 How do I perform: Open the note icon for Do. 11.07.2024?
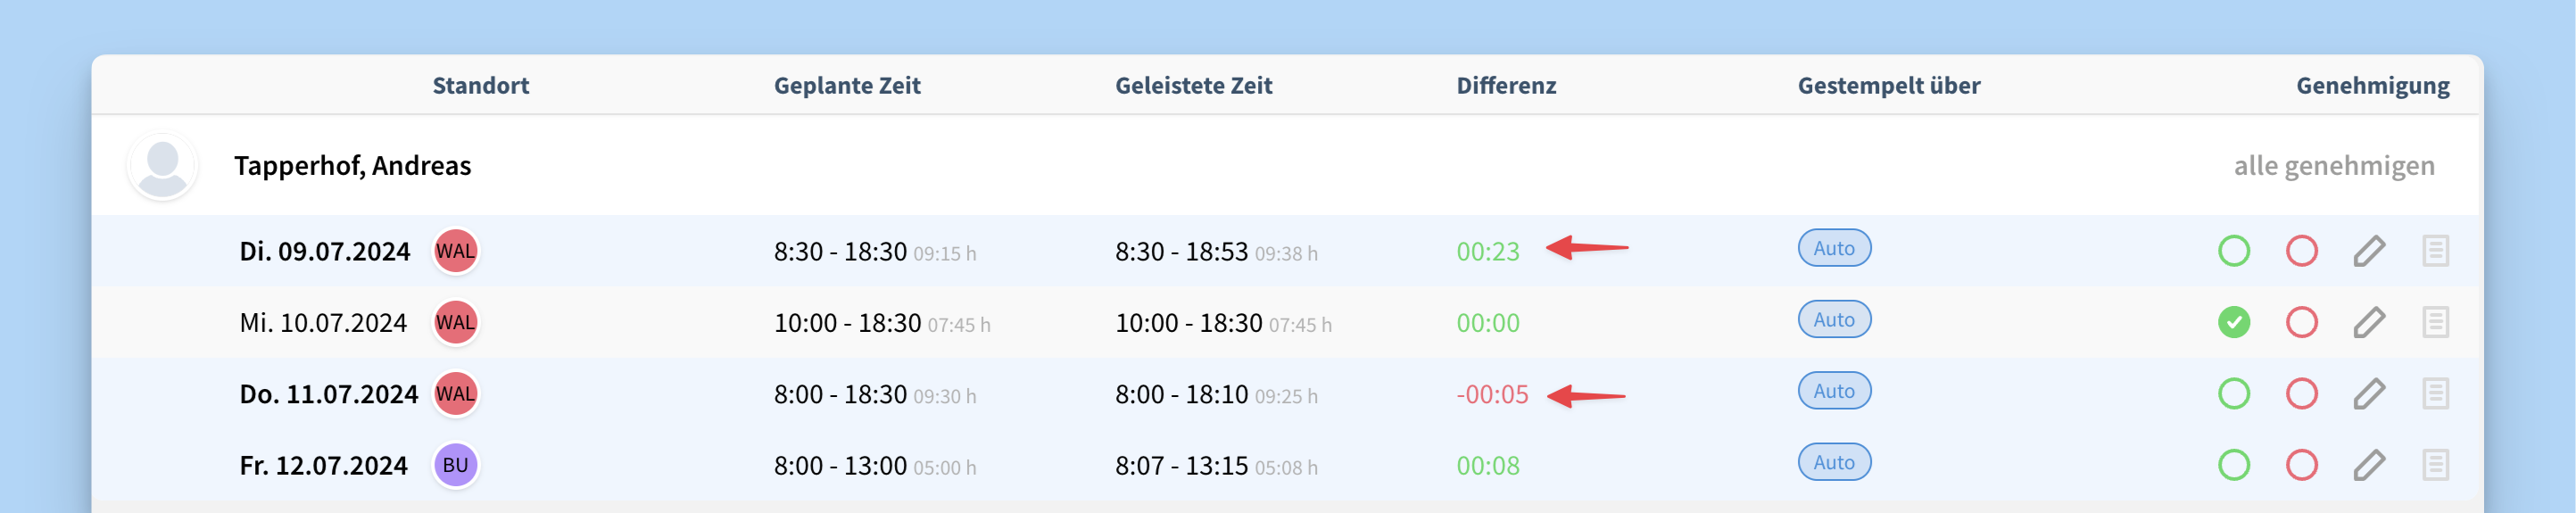click(2435, 394)
